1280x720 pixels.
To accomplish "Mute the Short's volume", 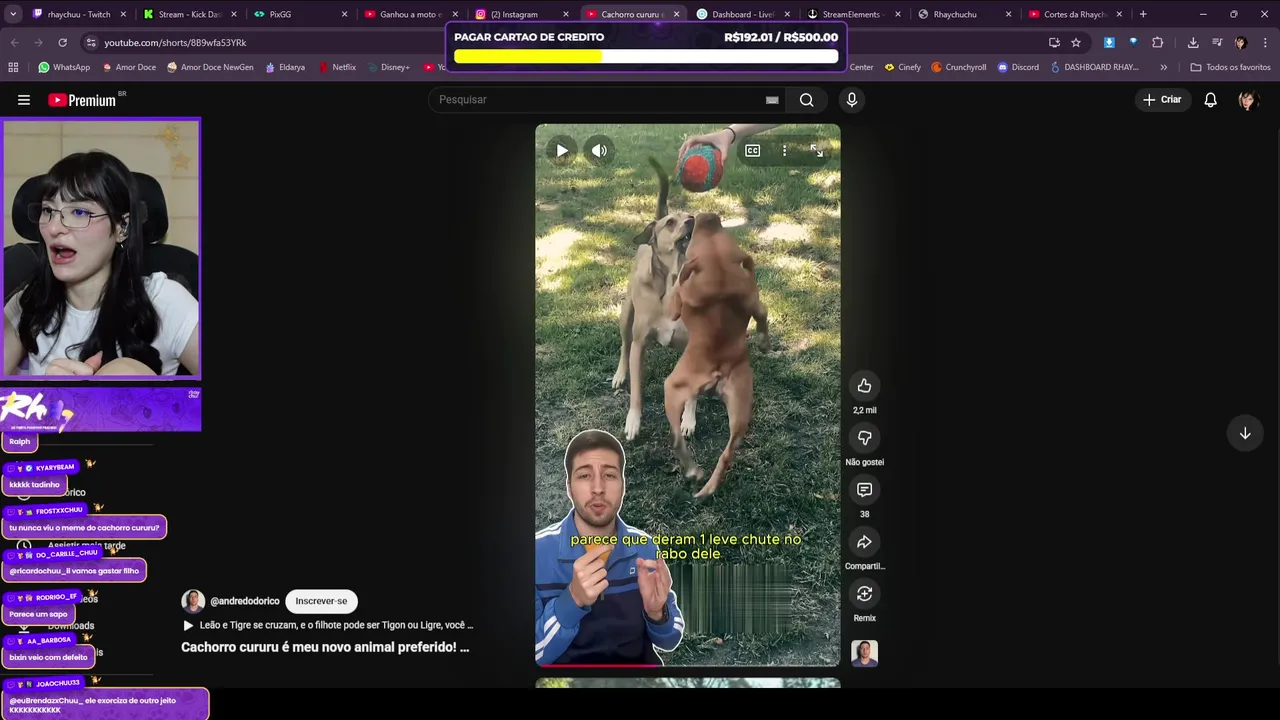I will [599, 151].
